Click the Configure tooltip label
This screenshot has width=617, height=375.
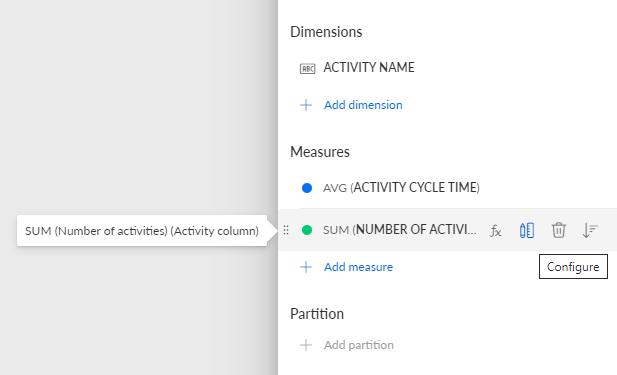pos(573,267)
